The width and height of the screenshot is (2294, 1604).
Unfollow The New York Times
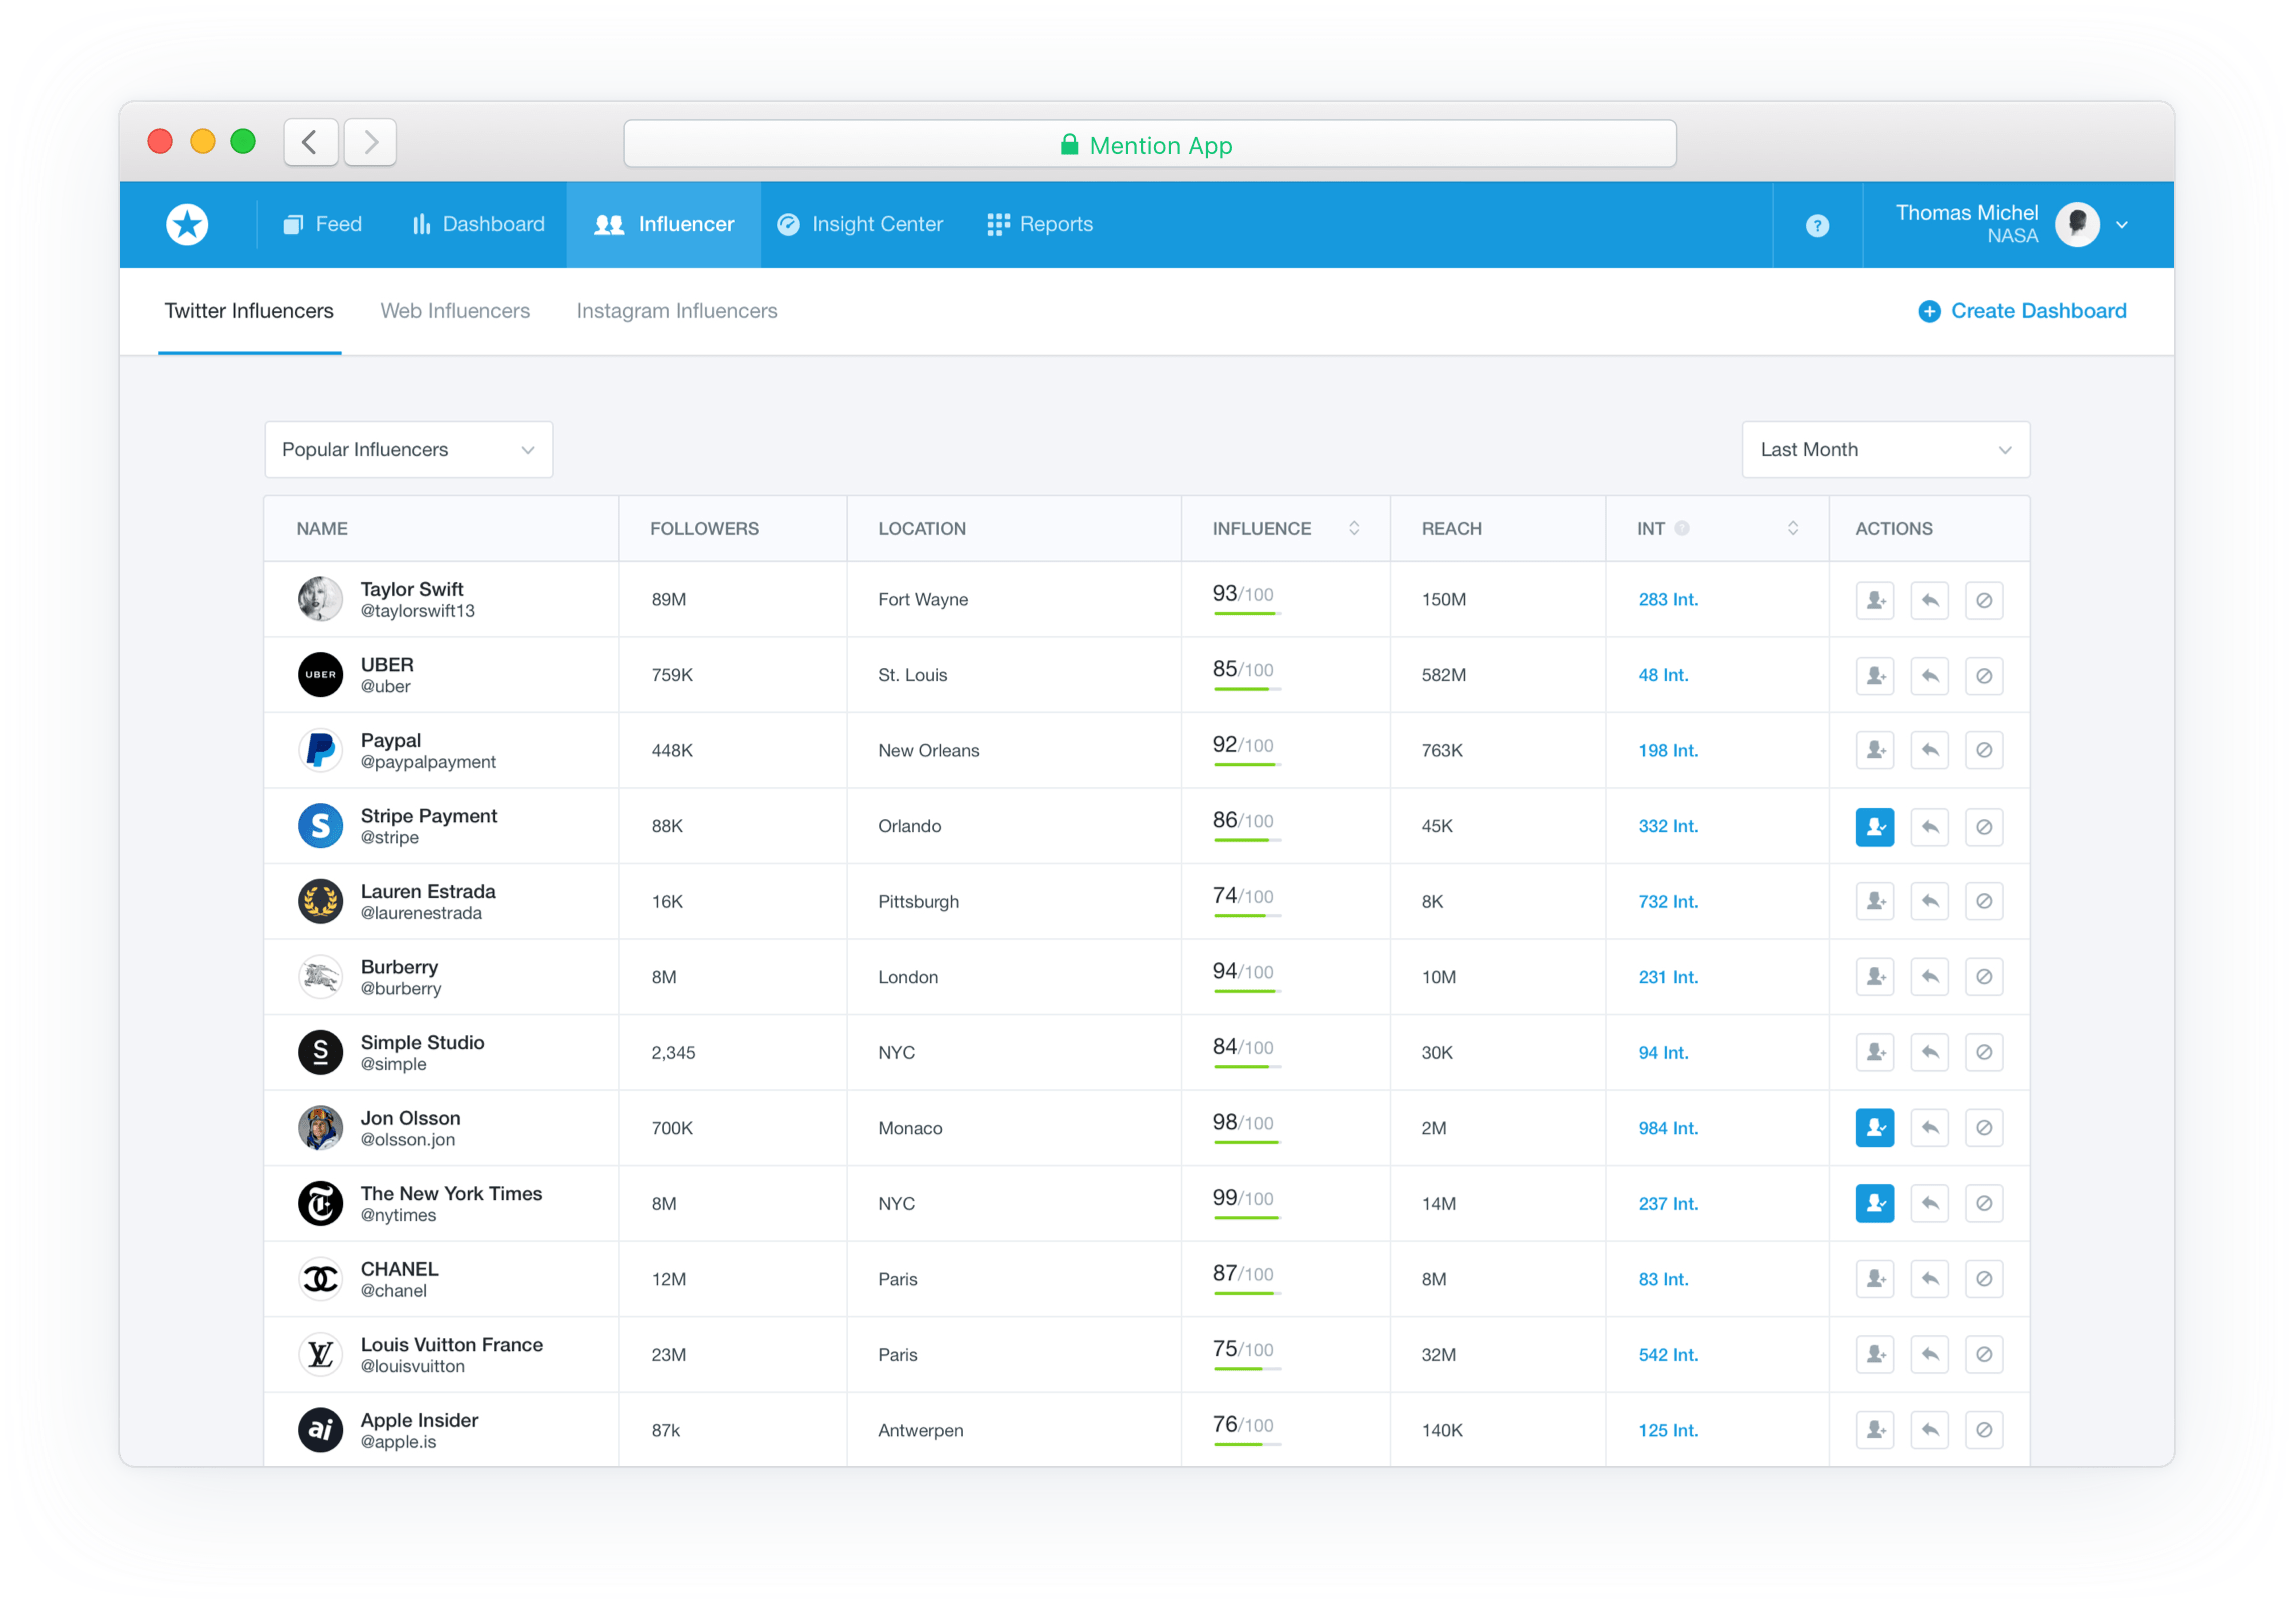pyautogui.click(x=1874, y=1203)
